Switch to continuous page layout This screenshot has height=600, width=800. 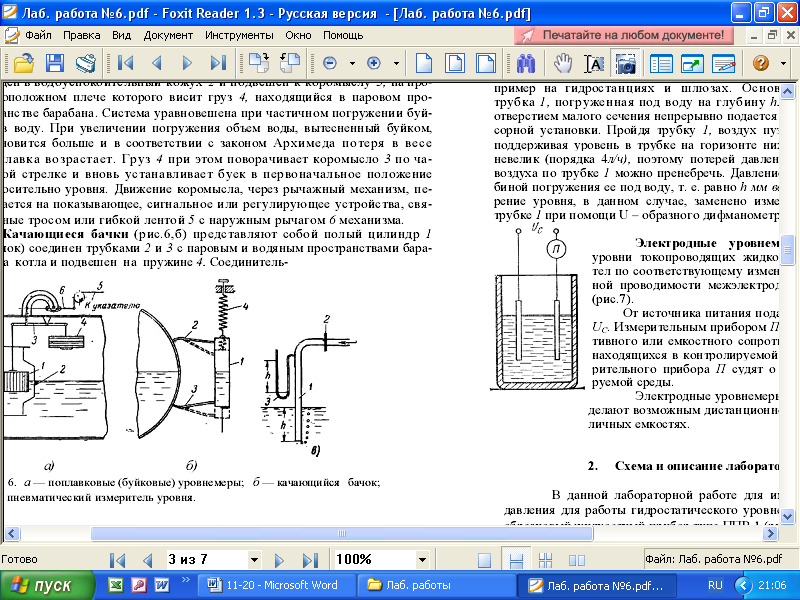point(516,560)
